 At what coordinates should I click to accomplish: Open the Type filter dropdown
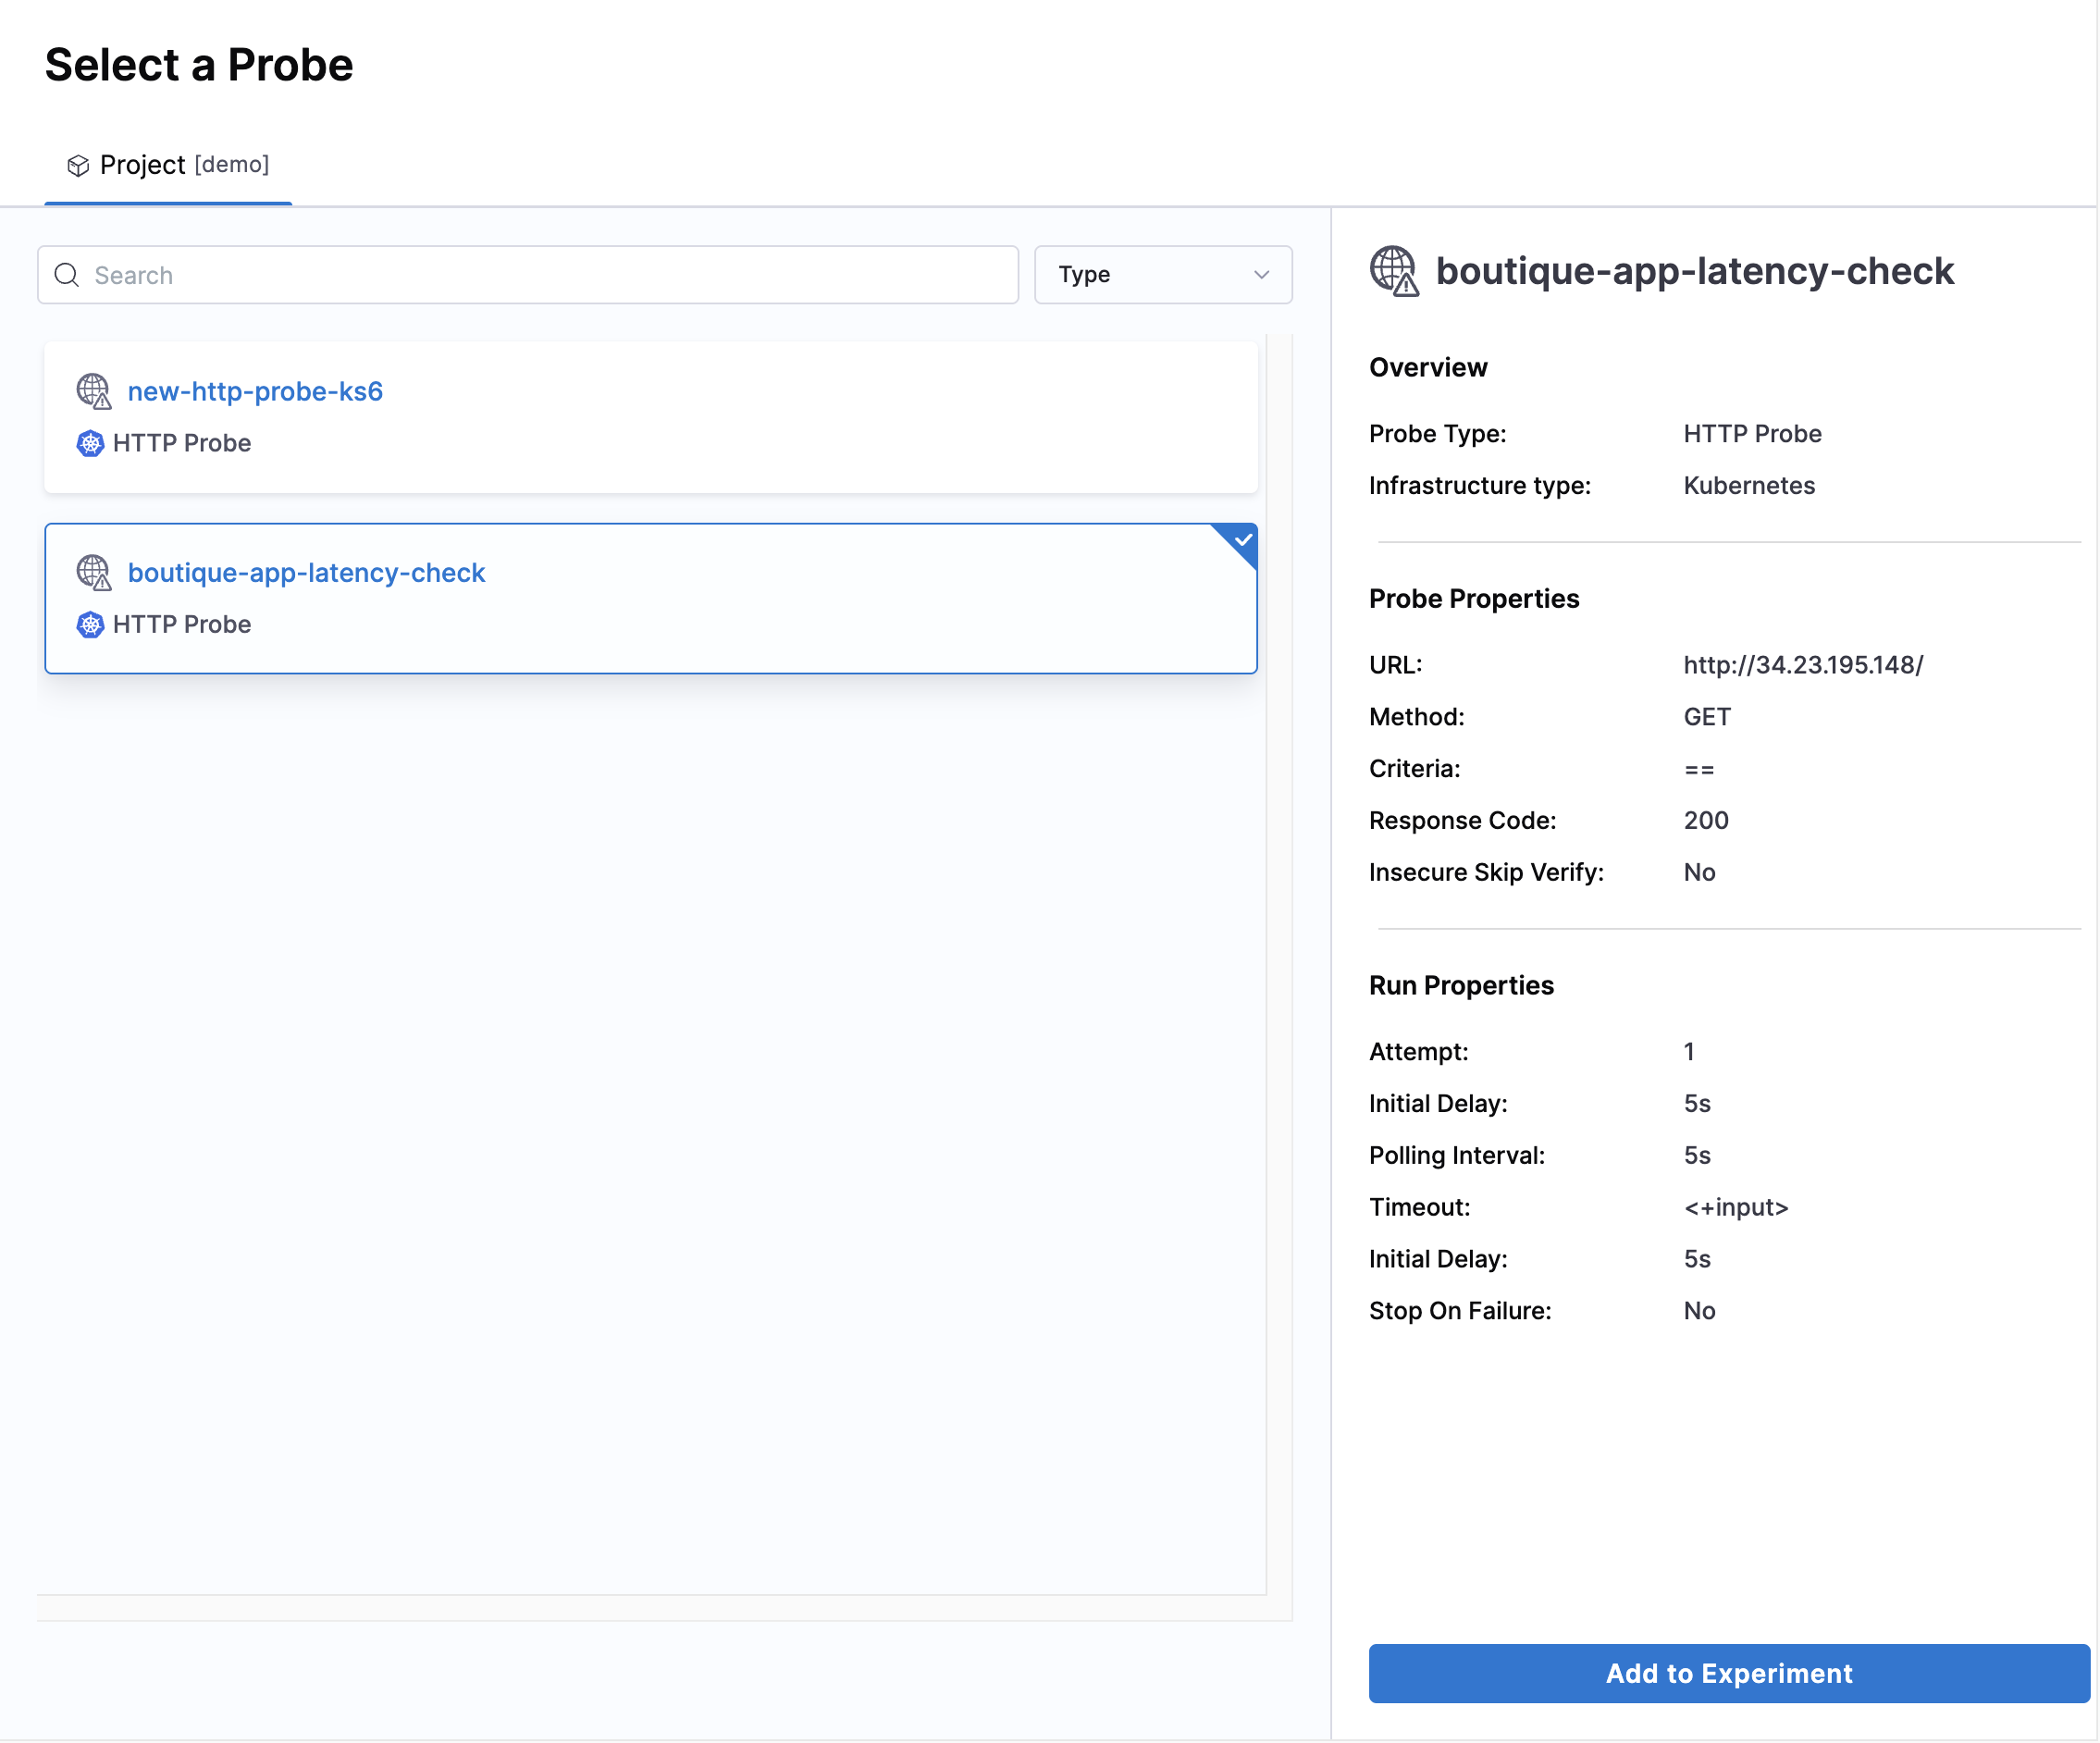tap(1162, 275)
